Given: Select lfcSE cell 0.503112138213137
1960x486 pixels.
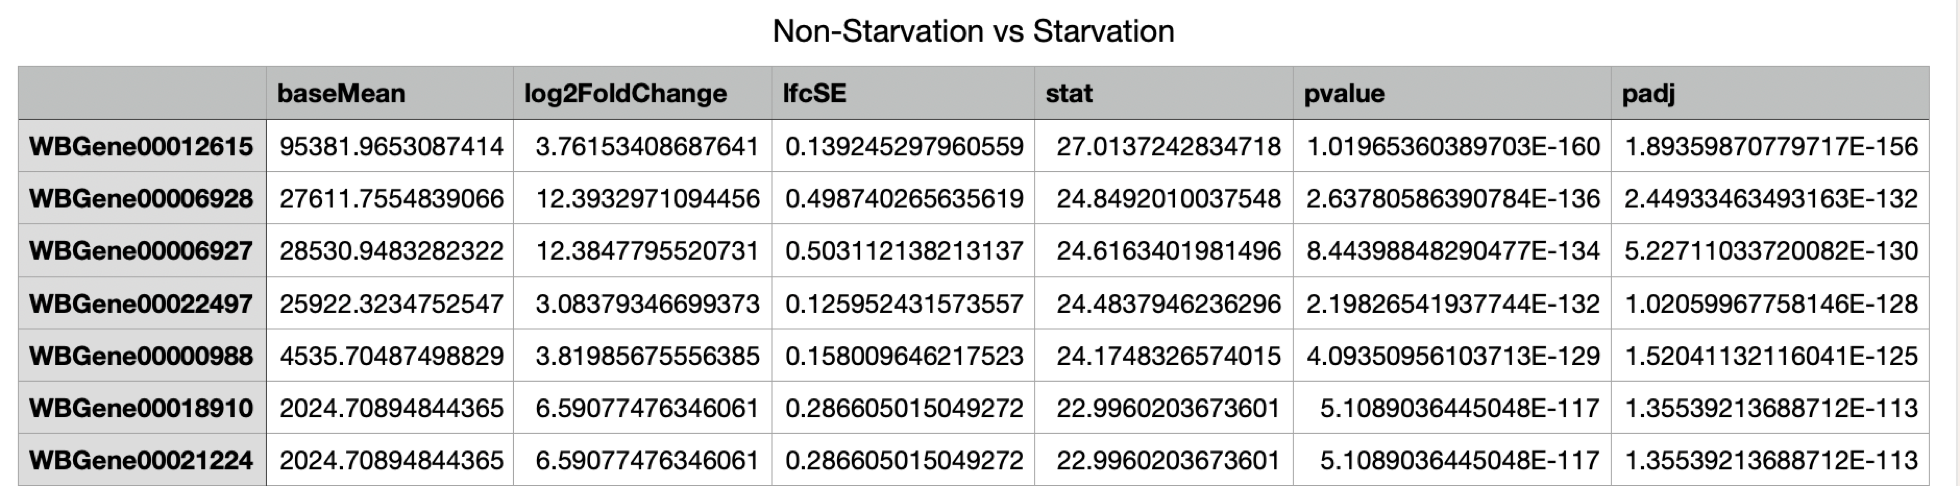Looking at the screenshot, I should coord(904,251).
